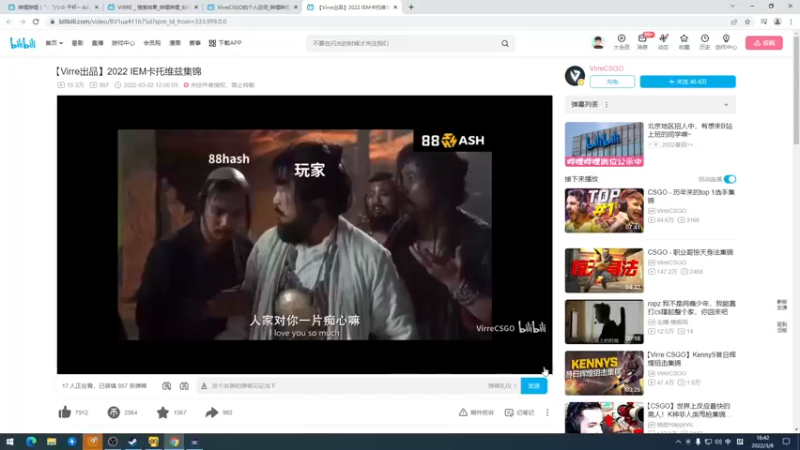Viewport: 800px width, 450px height.
Task: Open the ropz video thumbnail
Action: click(604, 321)
